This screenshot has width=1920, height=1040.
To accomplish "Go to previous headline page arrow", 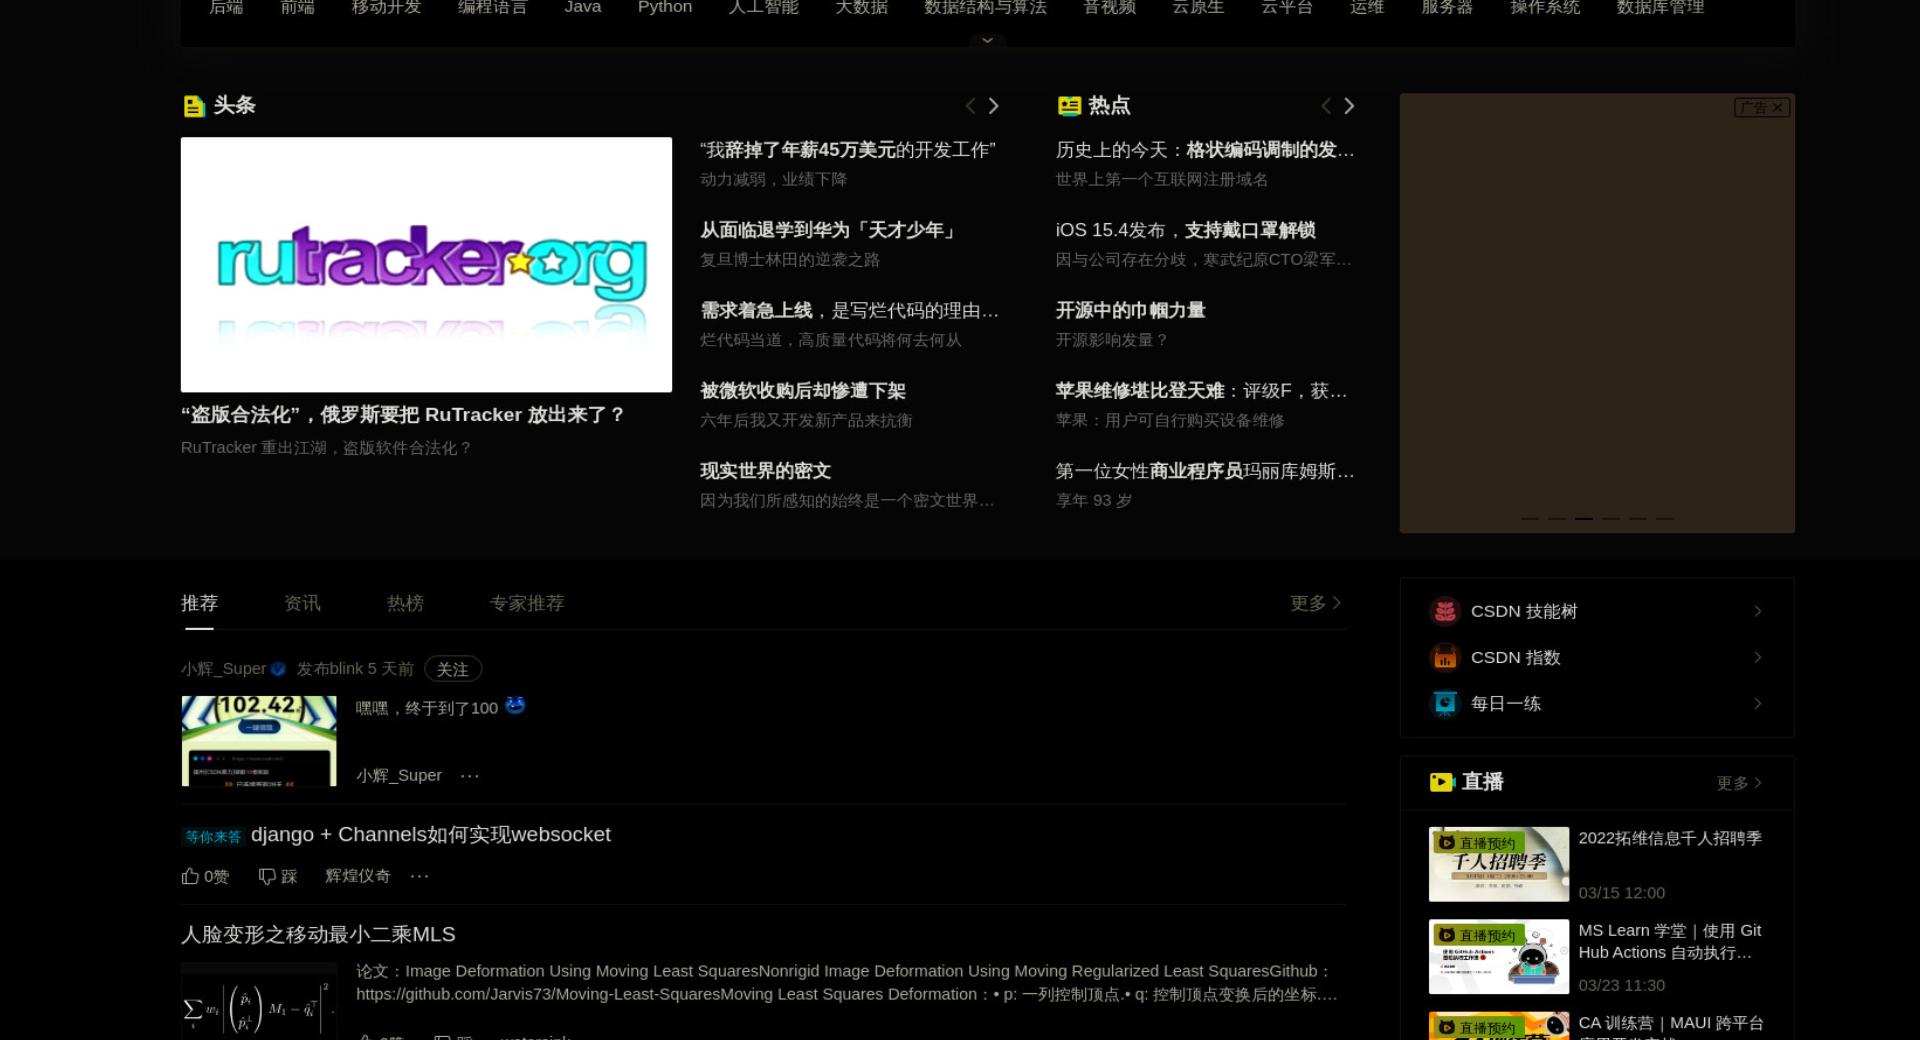I will click(x=970, y=105).
